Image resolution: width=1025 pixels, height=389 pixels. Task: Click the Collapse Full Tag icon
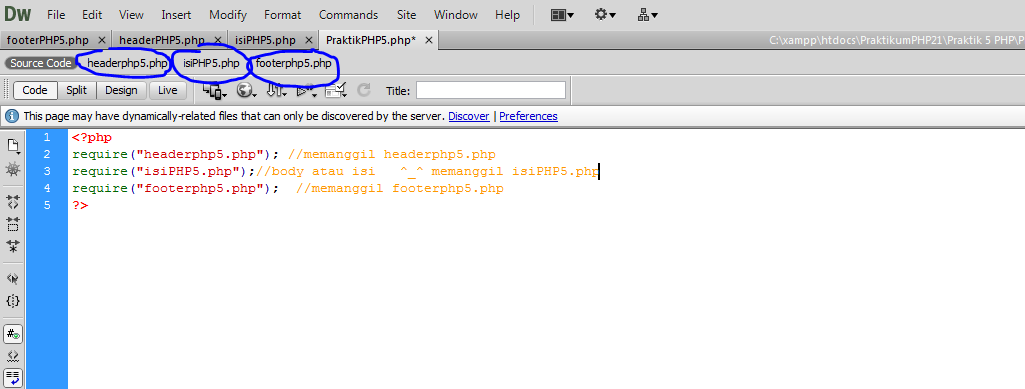pyautogui.click(x=12, y=201)
